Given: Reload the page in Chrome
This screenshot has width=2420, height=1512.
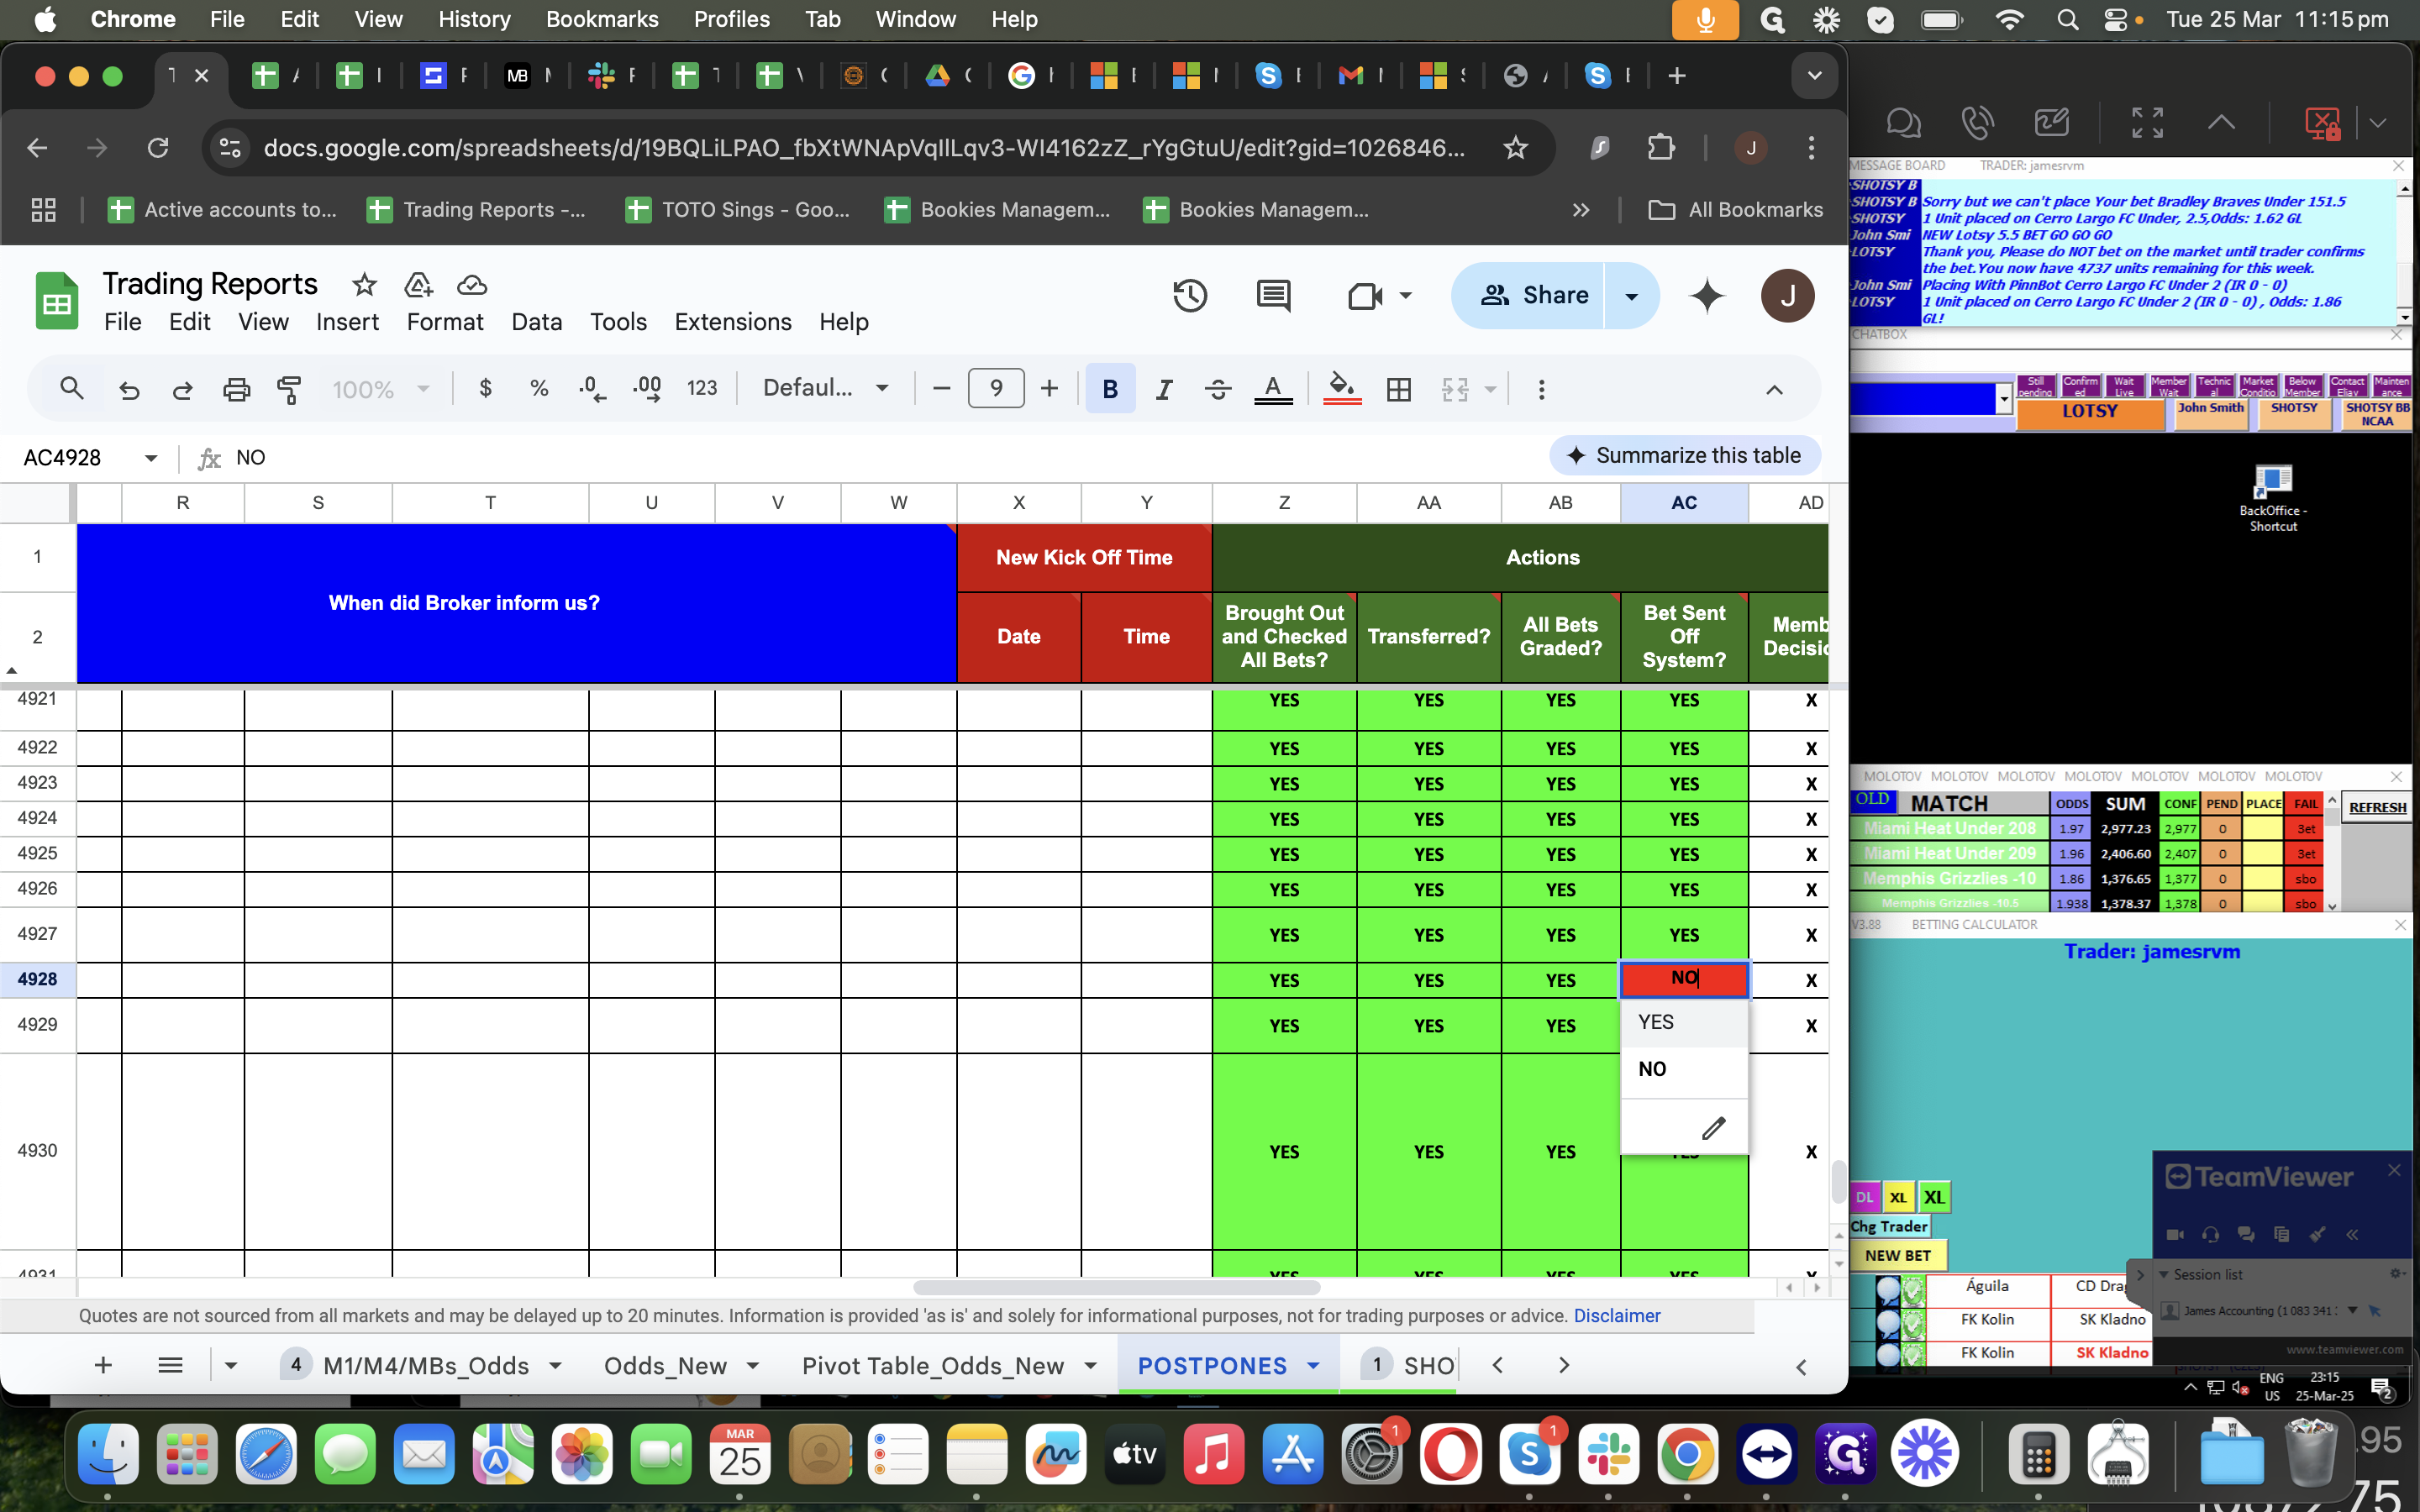Looking at the screenshot, I should tap(158, 149).
